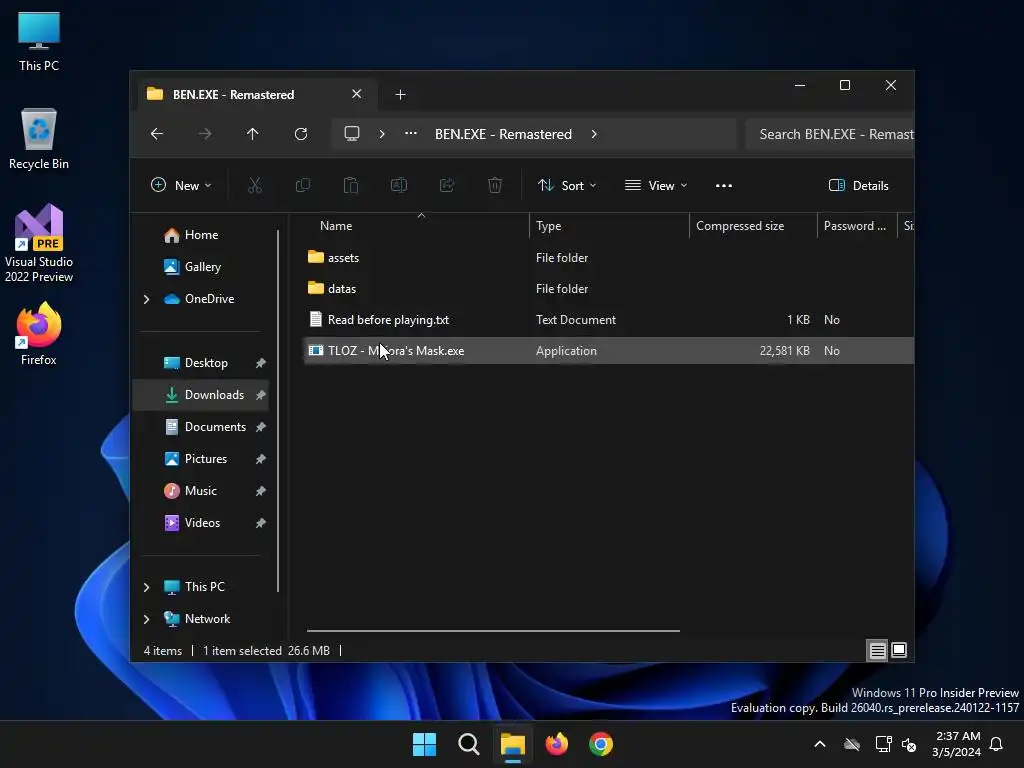Open Downloads in navigation pane
The width and height of the screenshot is (1024, 768).
pyautogui.click(x=200, y=395)
